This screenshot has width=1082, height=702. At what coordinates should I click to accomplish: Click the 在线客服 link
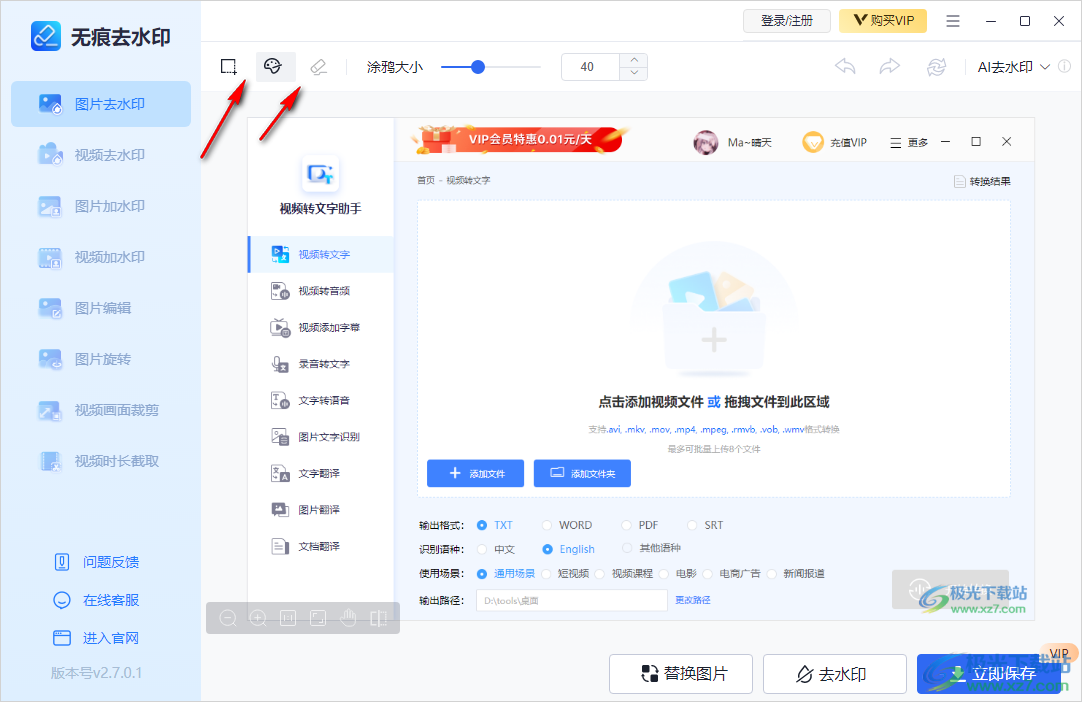97,600
